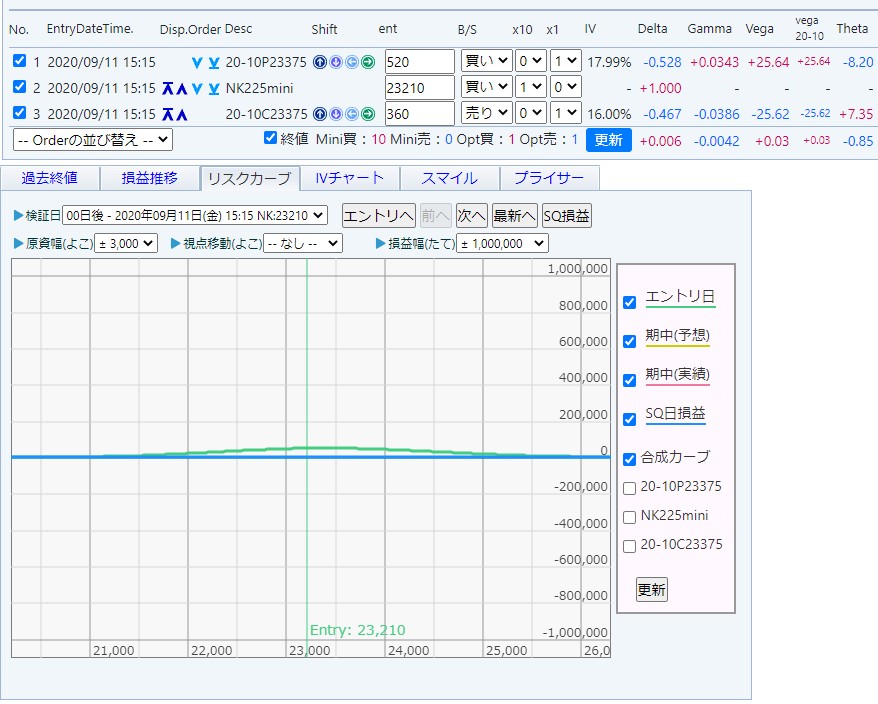Screen dimensions: 878x704
Task: Open B/S dropdown for row 1
Action: 487,60
